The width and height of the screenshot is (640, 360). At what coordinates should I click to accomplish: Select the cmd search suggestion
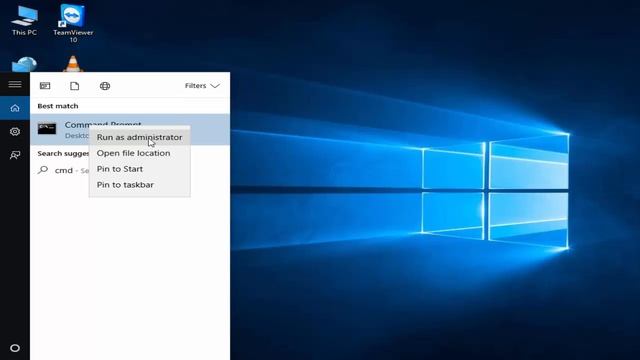click(63, 170)
